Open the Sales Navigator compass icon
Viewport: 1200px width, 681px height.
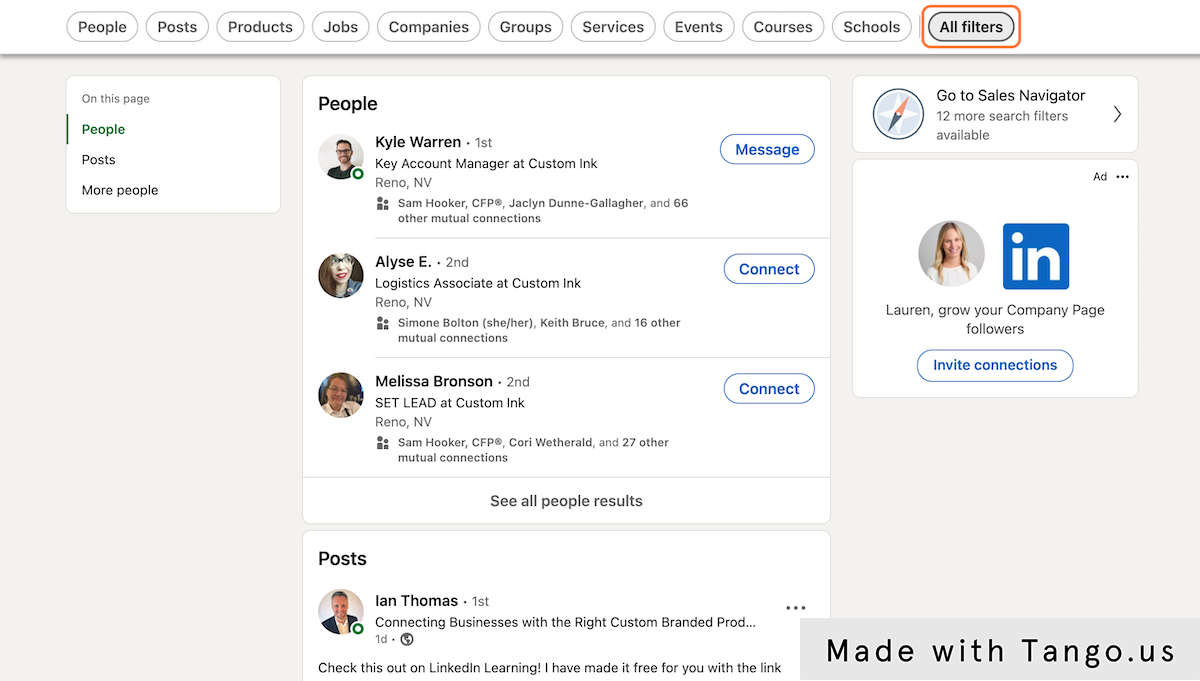898,114
